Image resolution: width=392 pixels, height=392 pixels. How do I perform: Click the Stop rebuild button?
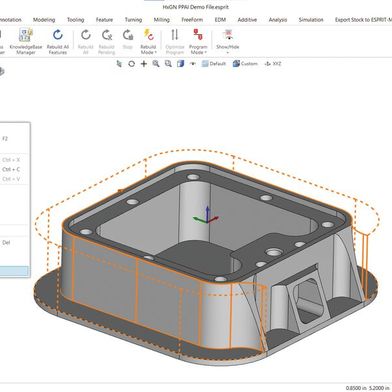[127, 39]
